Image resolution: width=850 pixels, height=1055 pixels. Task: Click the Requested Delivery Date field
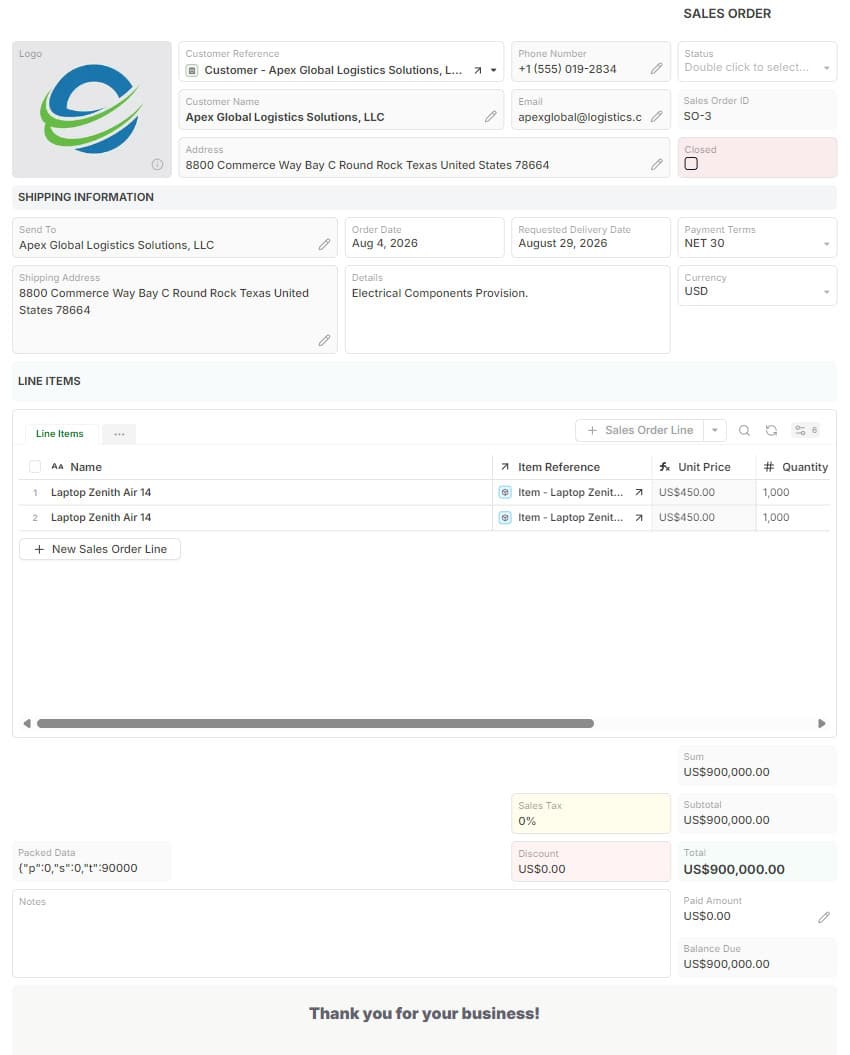pos(590,238)
